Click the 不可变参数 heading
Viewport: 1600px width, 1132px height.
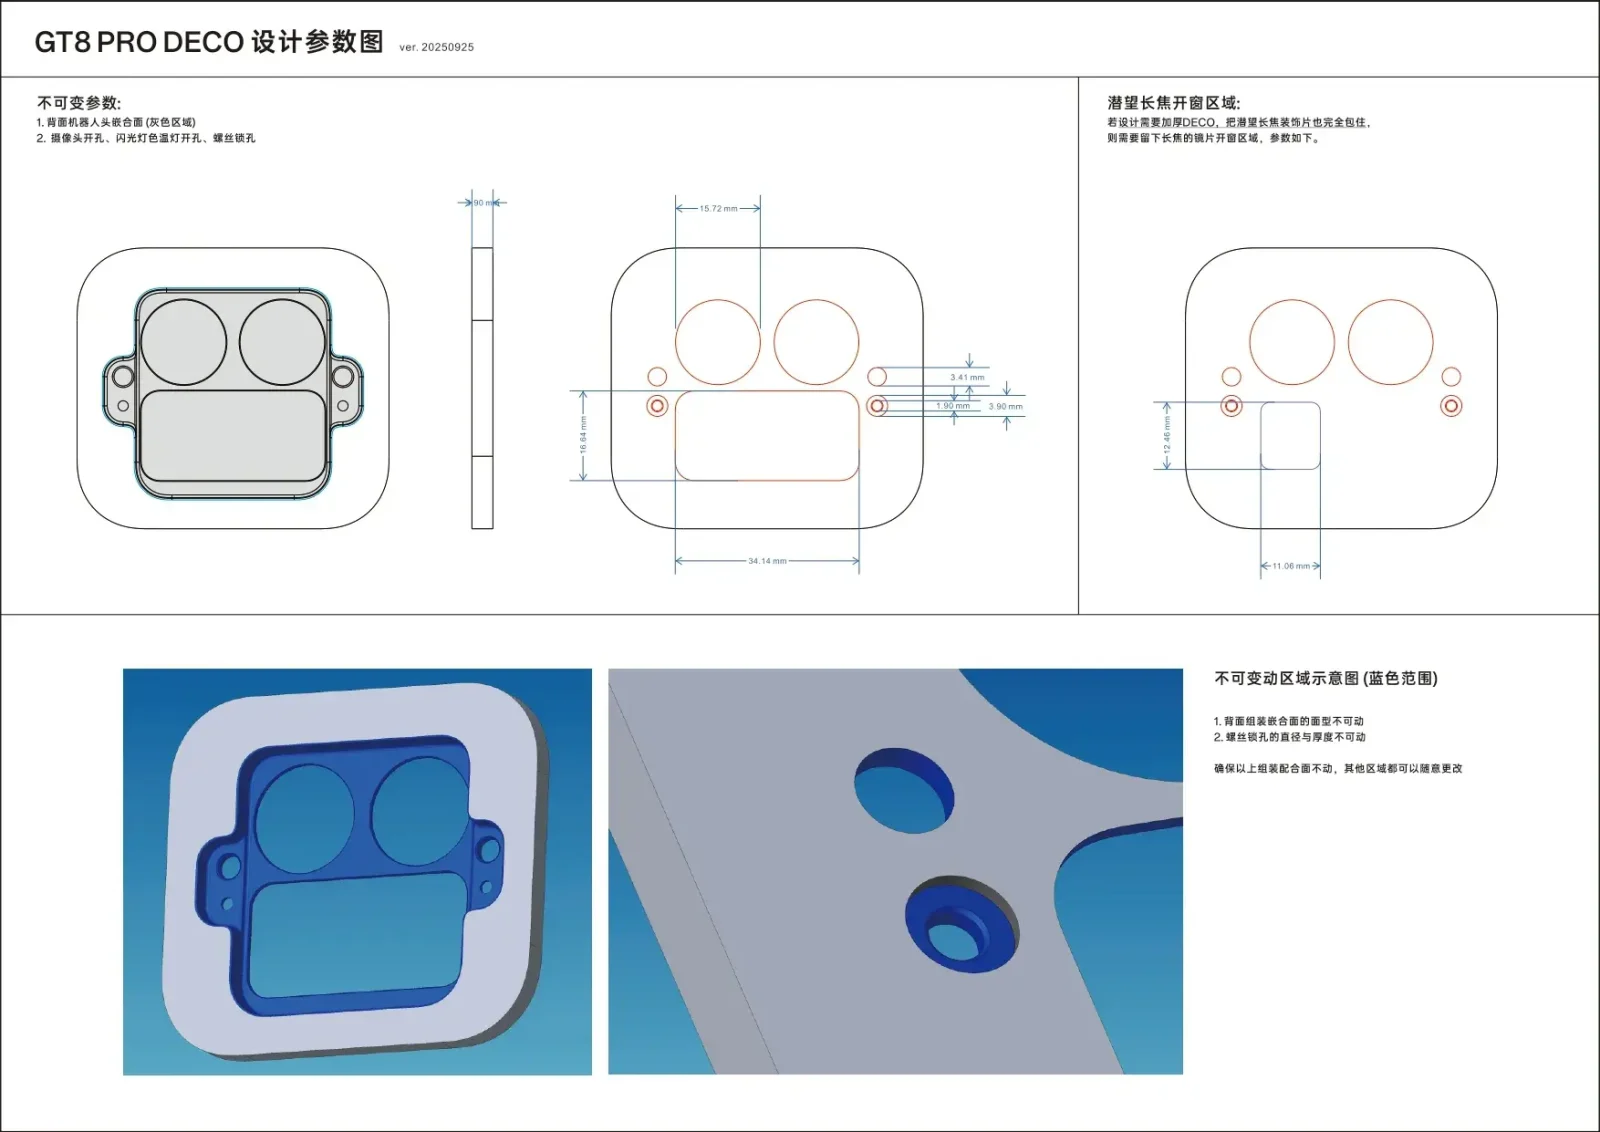[79, 103]
